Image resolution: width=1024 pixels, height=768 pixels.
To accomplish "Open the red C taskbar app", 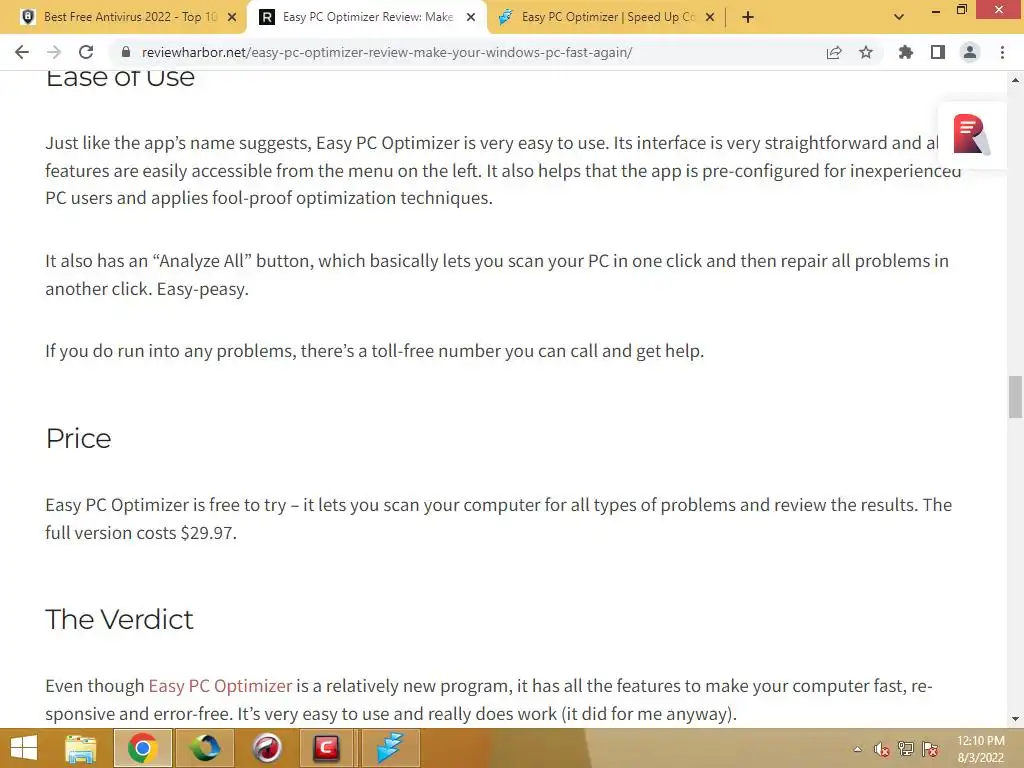I will [x=327, y=748].
